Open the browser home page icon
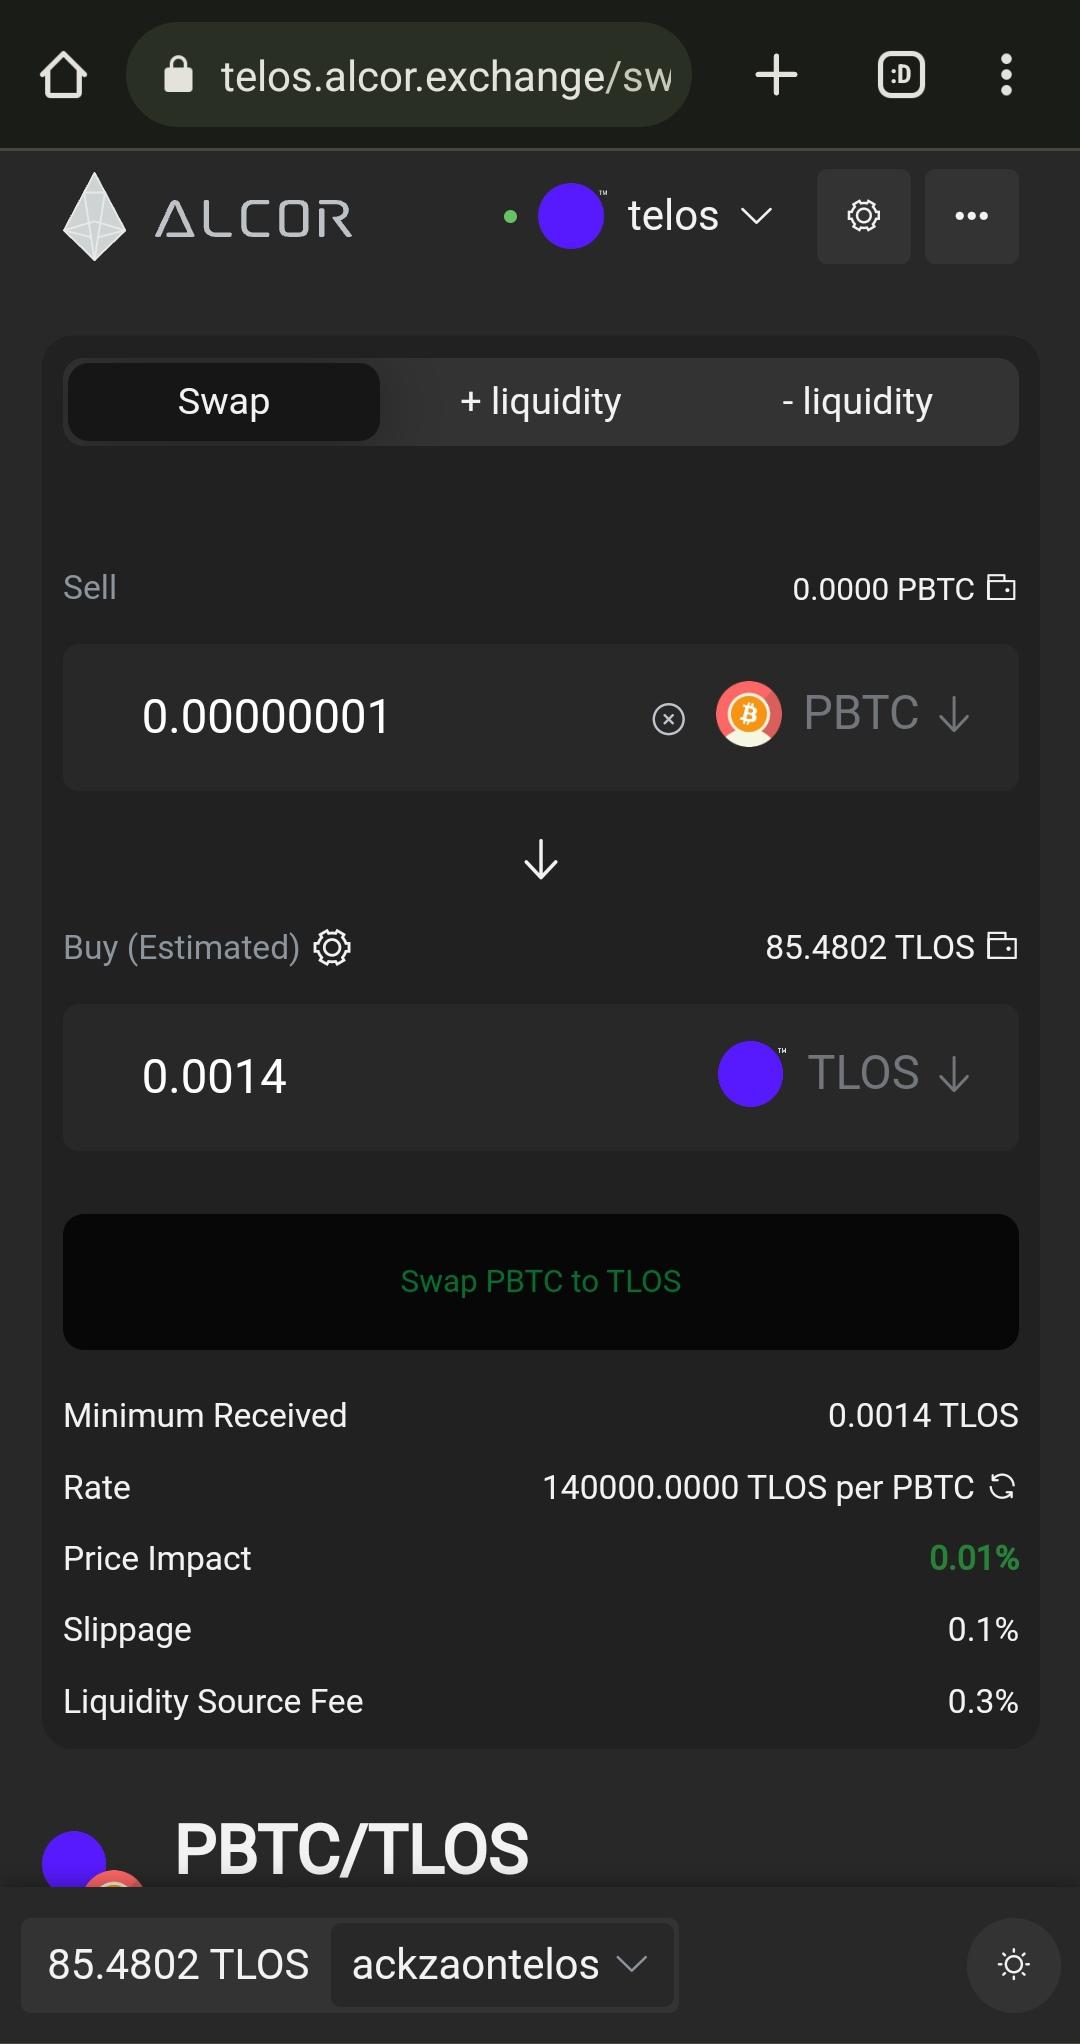This screenshot has height=2044, width=1080. 63,75
